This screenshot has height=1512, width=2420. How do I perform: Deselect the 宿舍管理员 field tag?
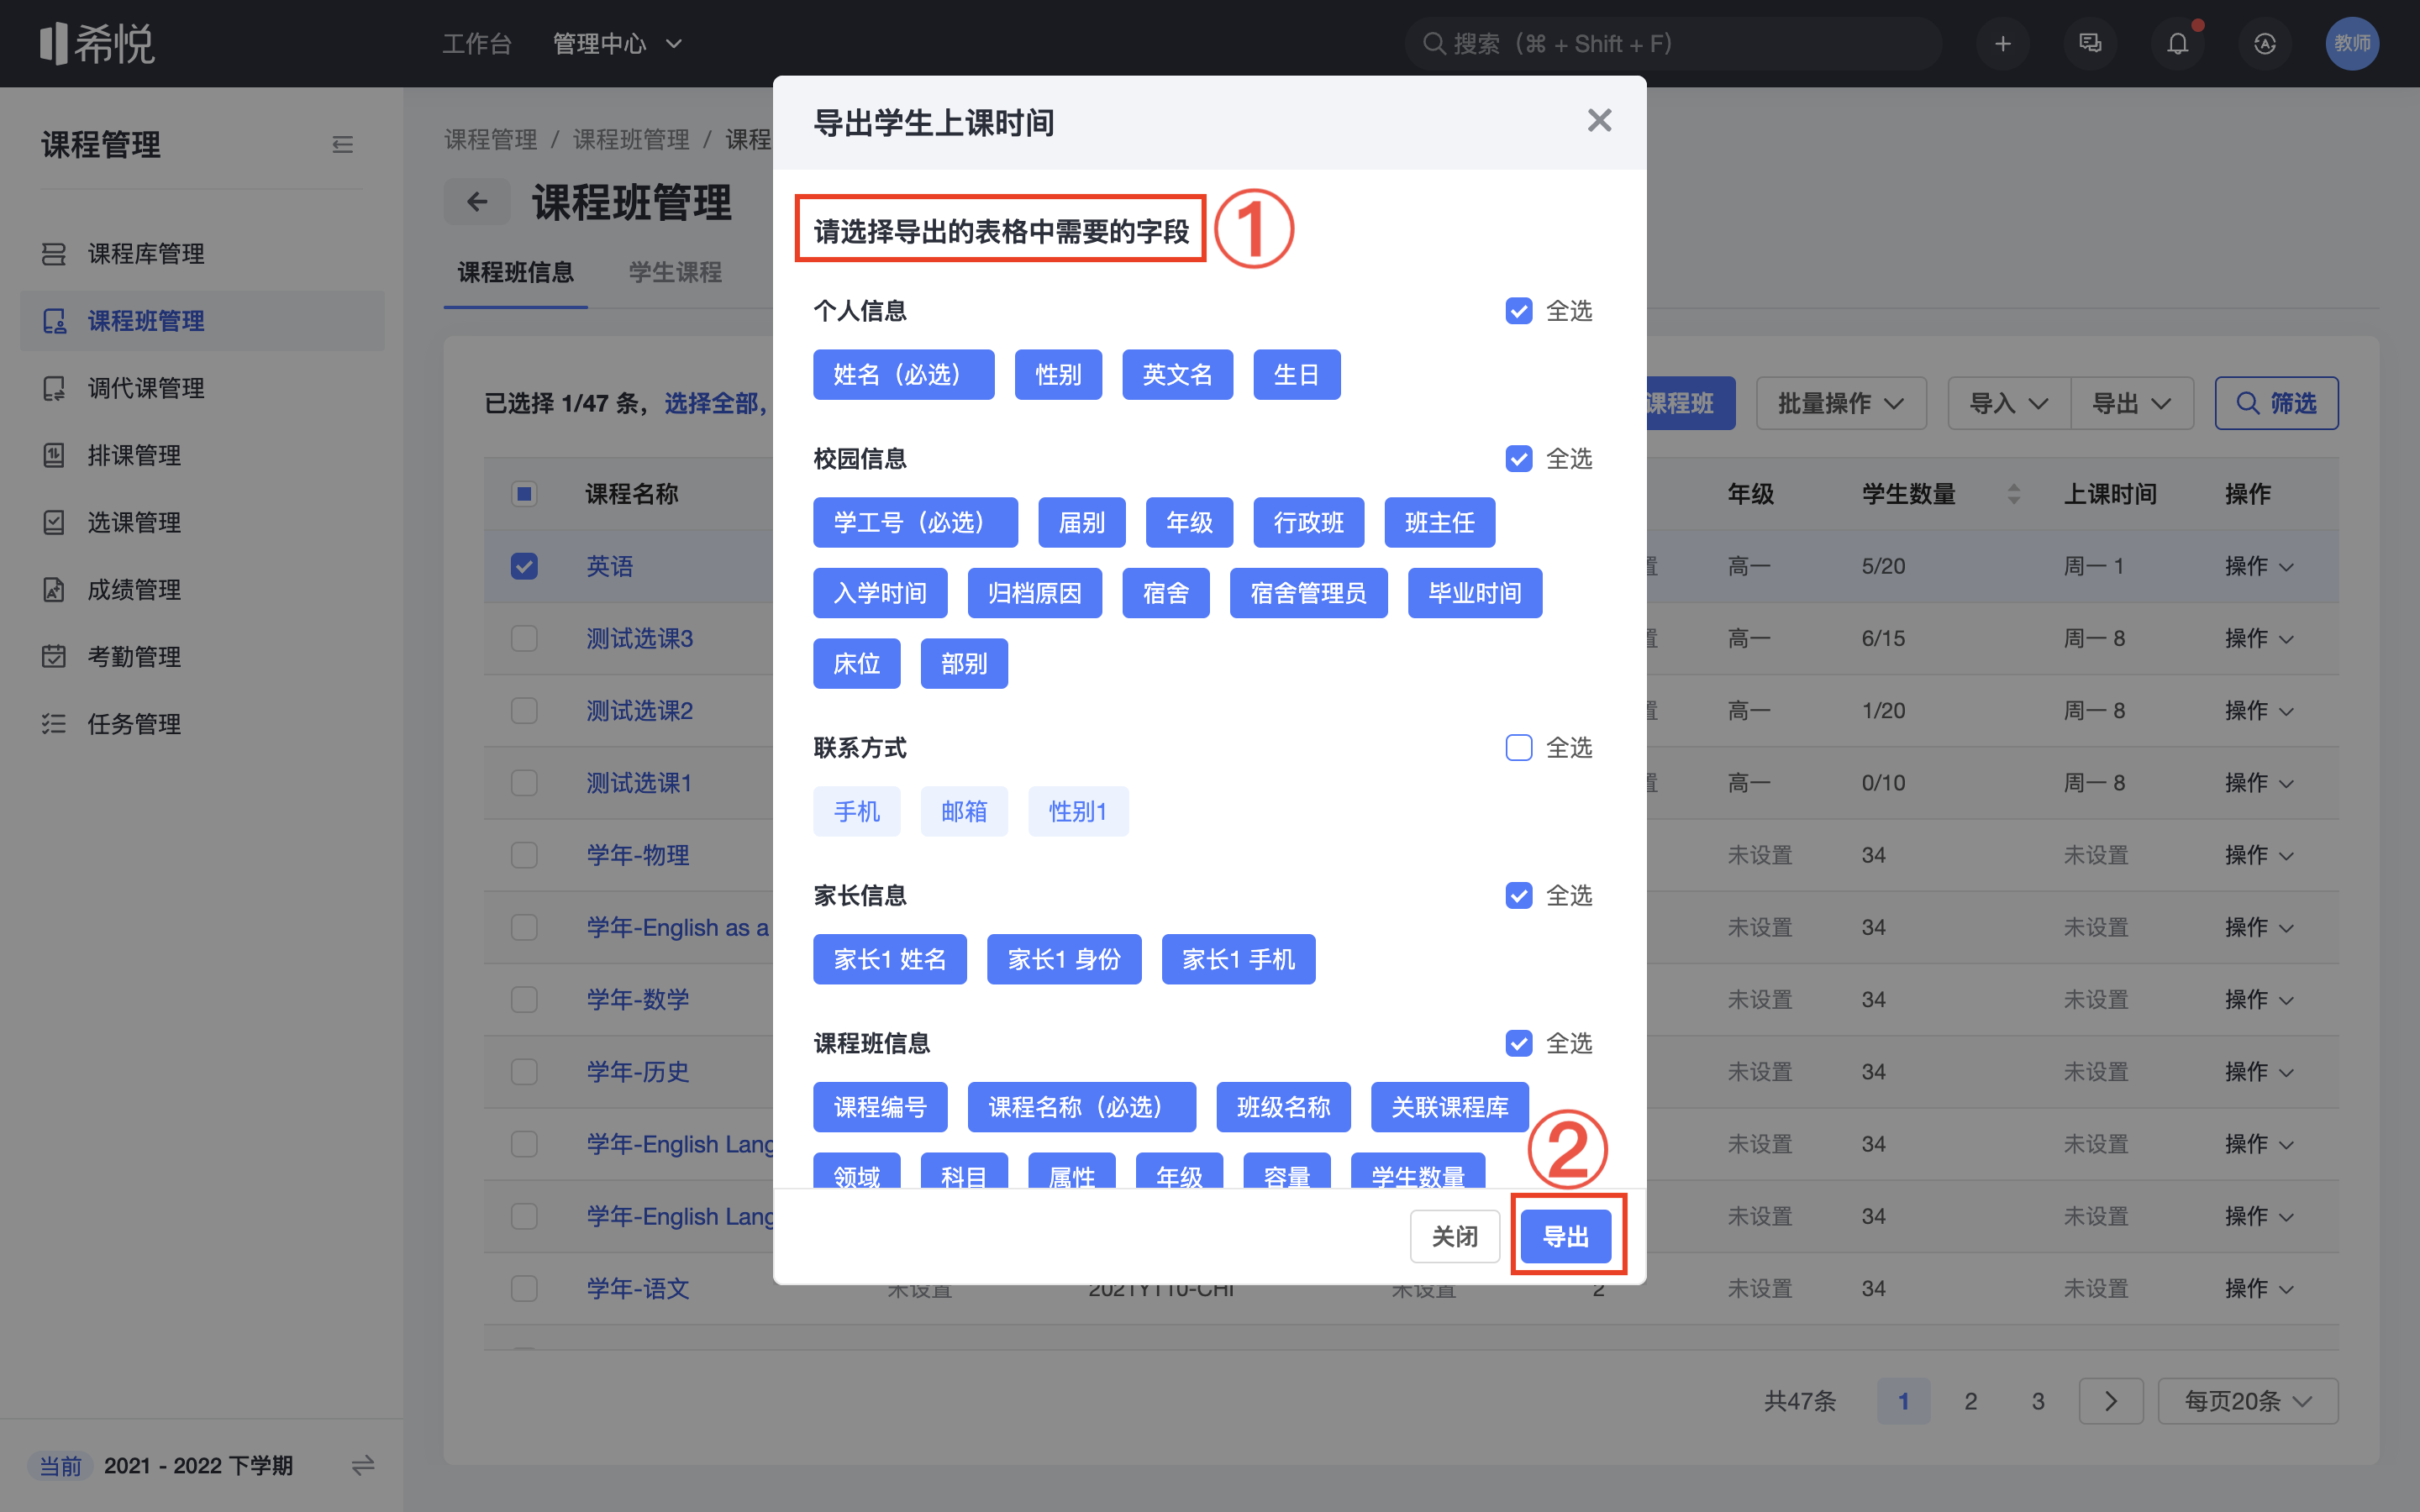[x=1308, y=593]
